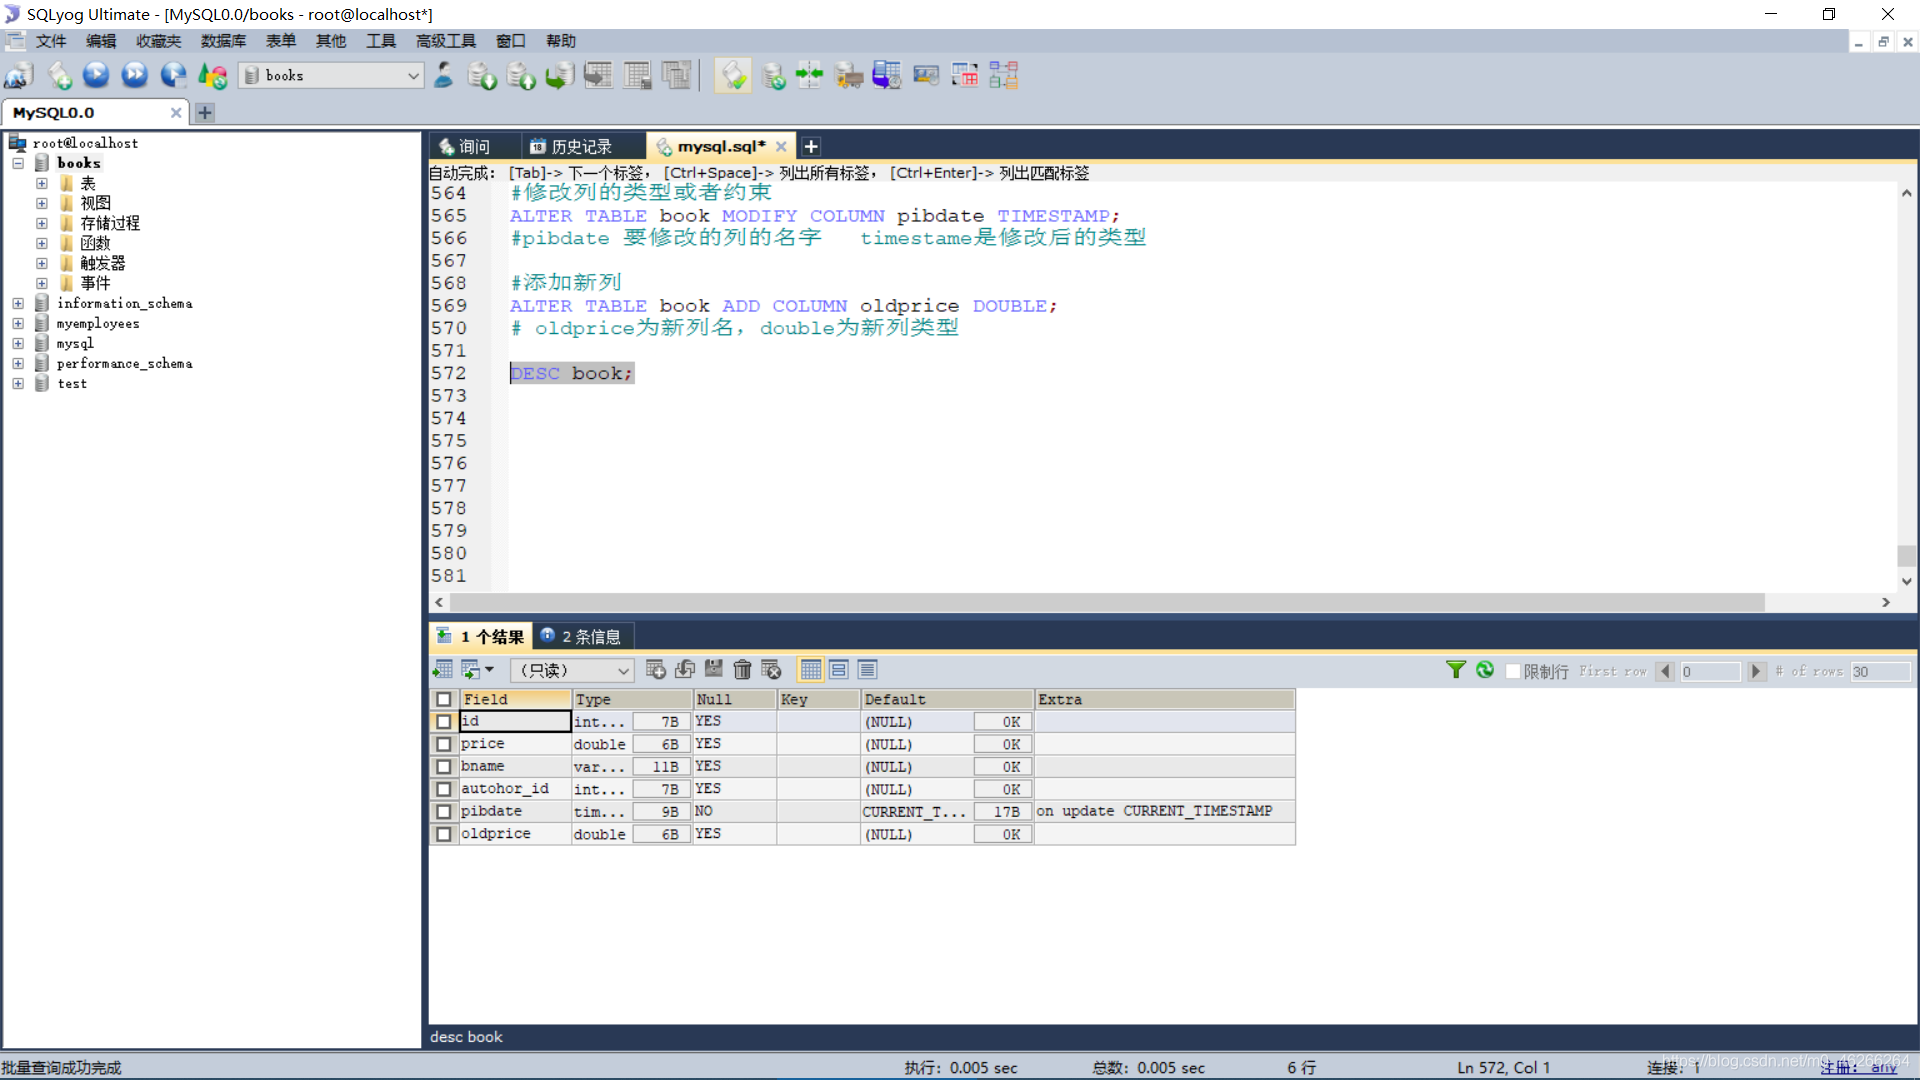Expand the 存储过程 folder
The image size is (1920, 1080).
[x=42, y=223]
